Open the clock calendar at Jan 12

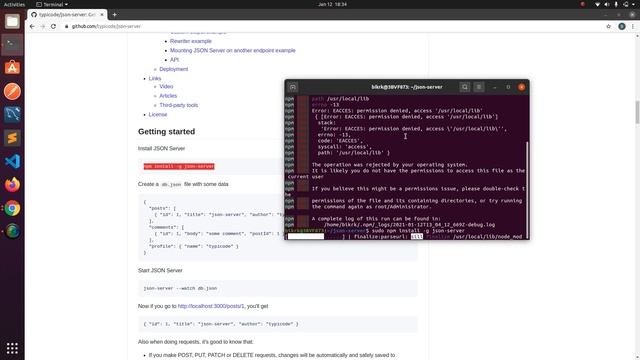[332, 4]
